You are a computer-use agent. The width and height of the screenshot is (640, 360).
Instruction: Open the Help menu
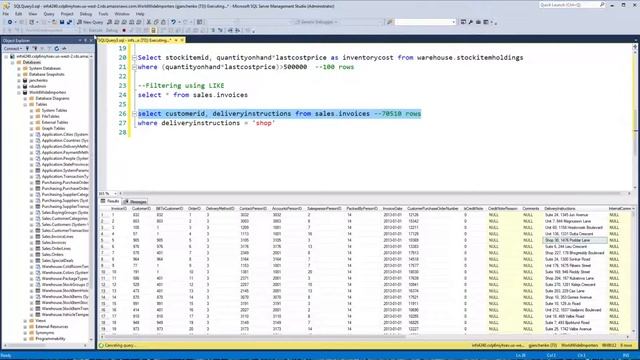[x=140, y=14]
